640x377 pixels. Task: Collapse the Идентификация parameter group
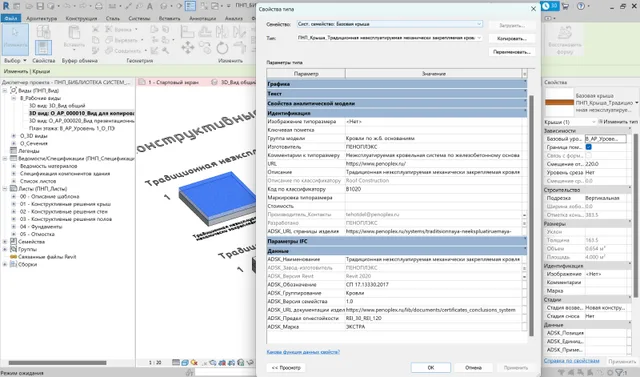tap(397, 113)
